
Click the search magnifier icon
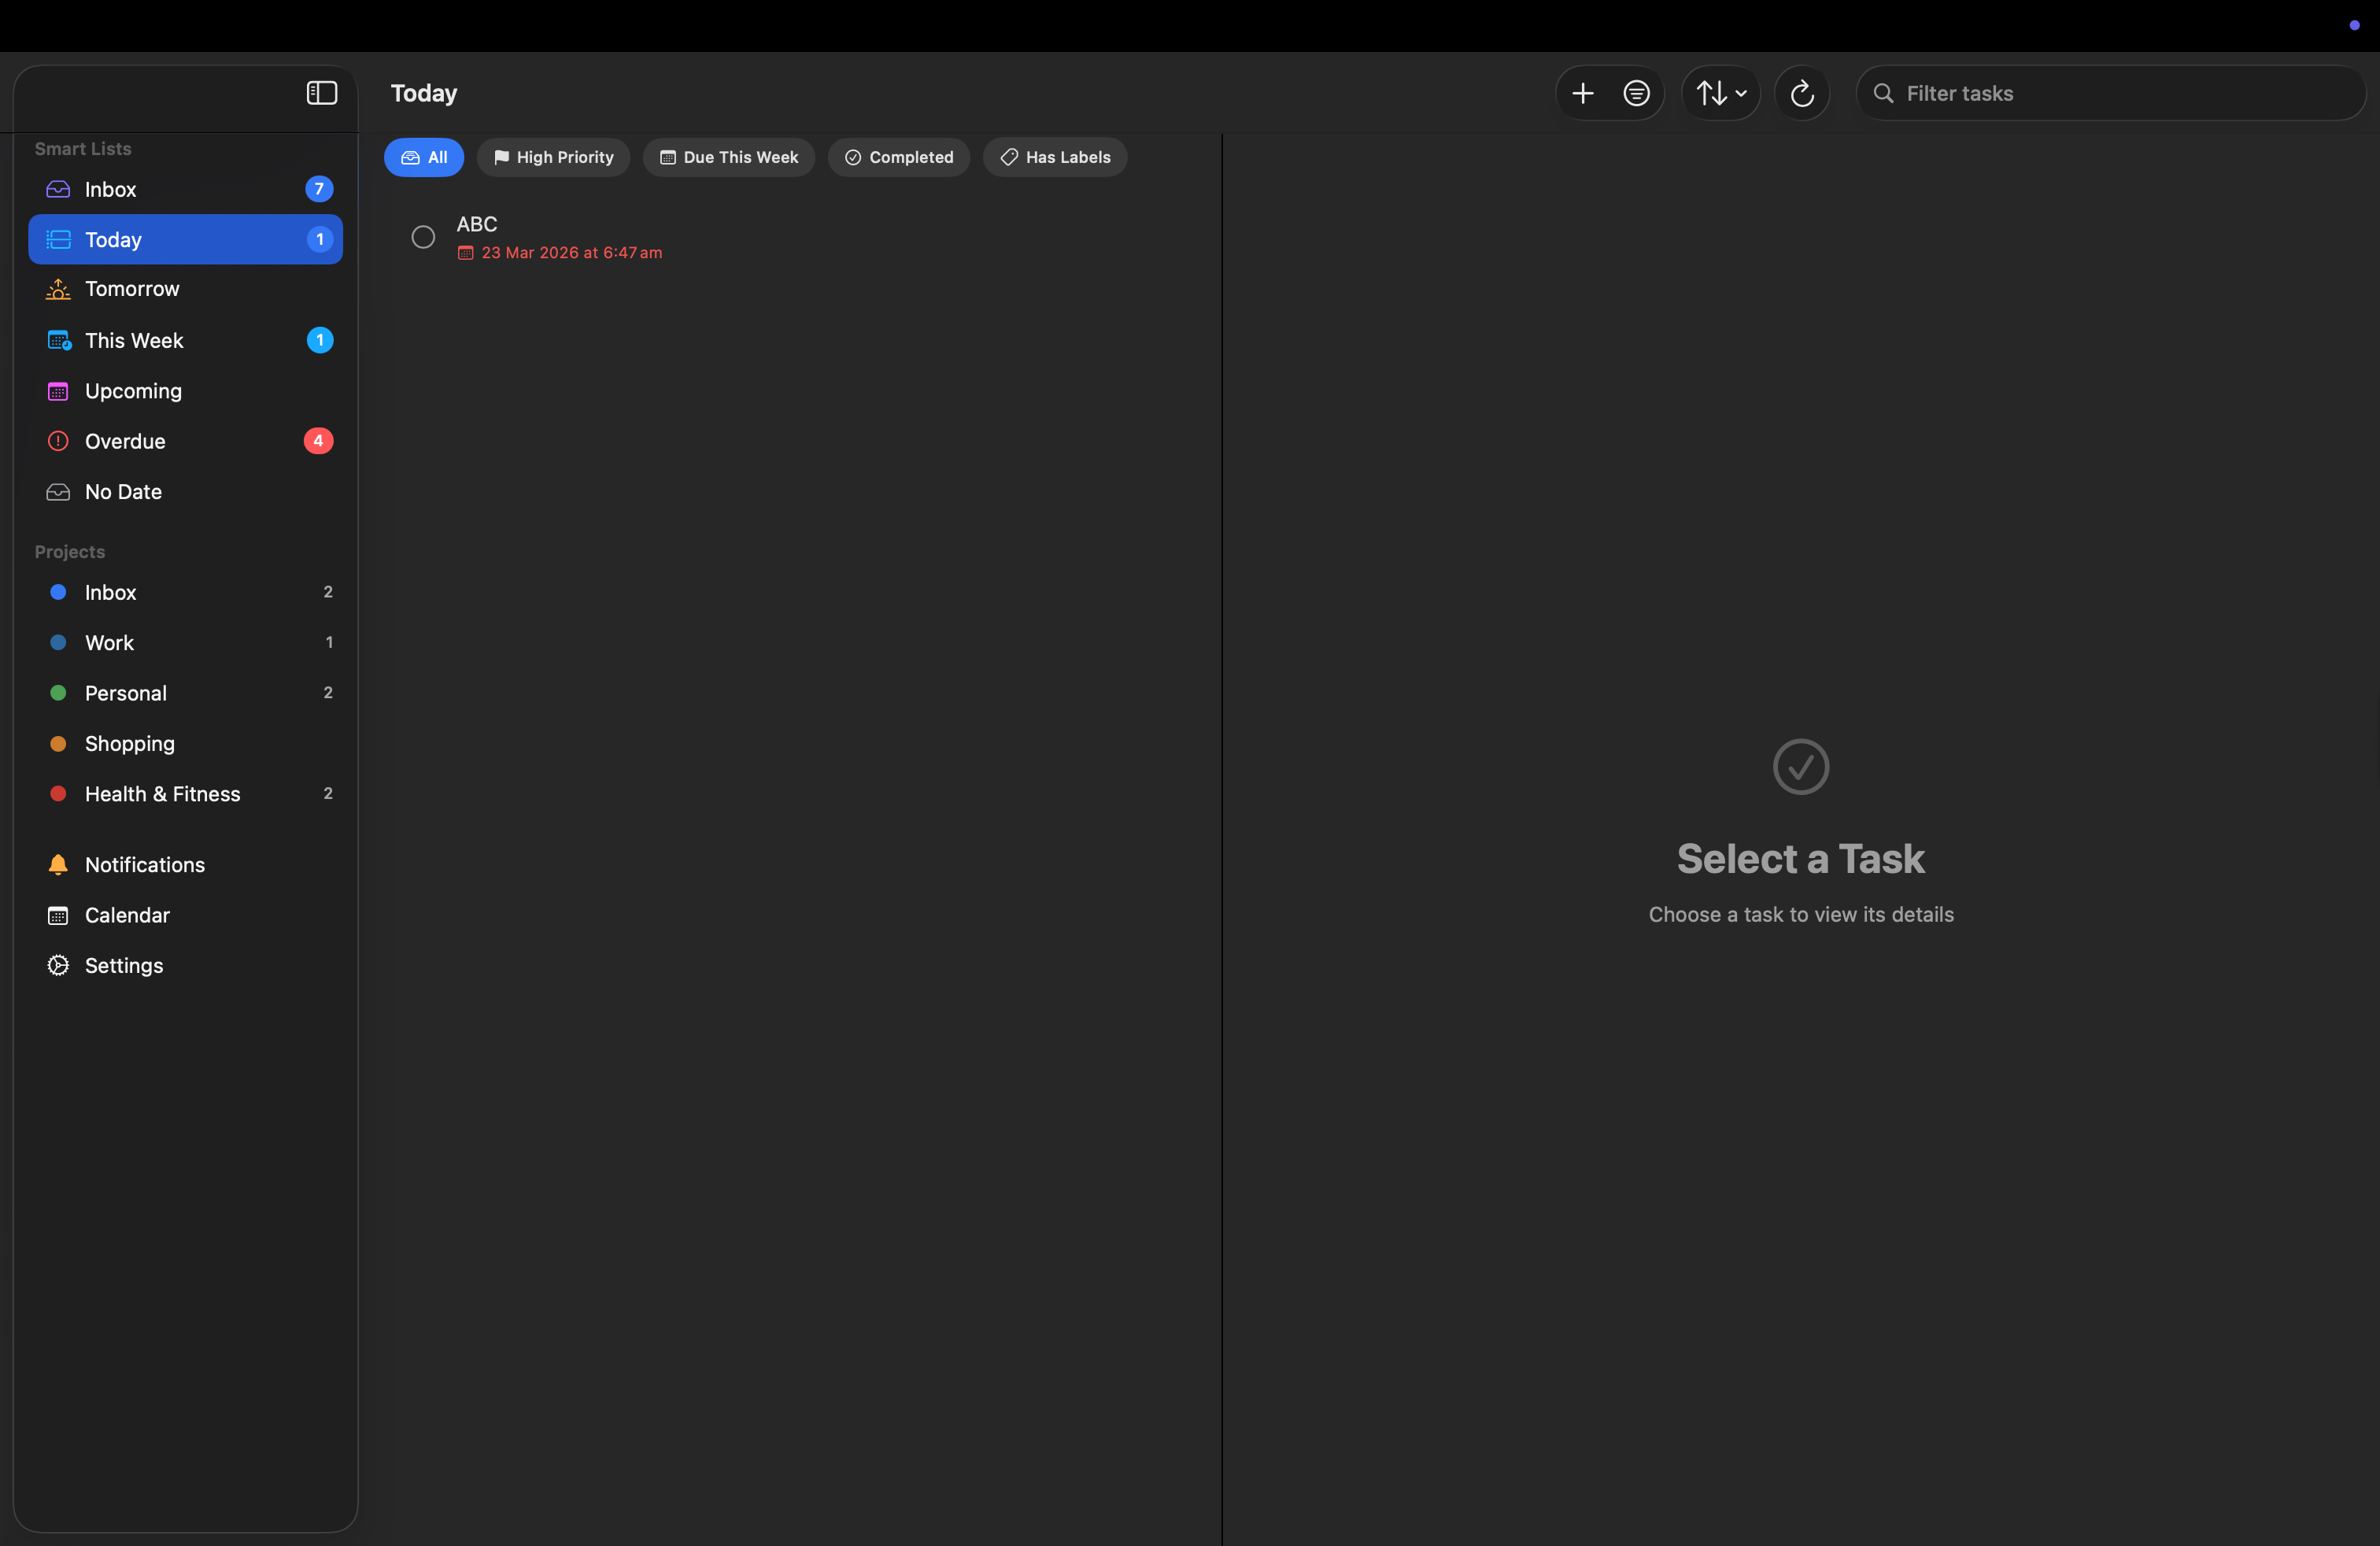(x=1883, y=93)
